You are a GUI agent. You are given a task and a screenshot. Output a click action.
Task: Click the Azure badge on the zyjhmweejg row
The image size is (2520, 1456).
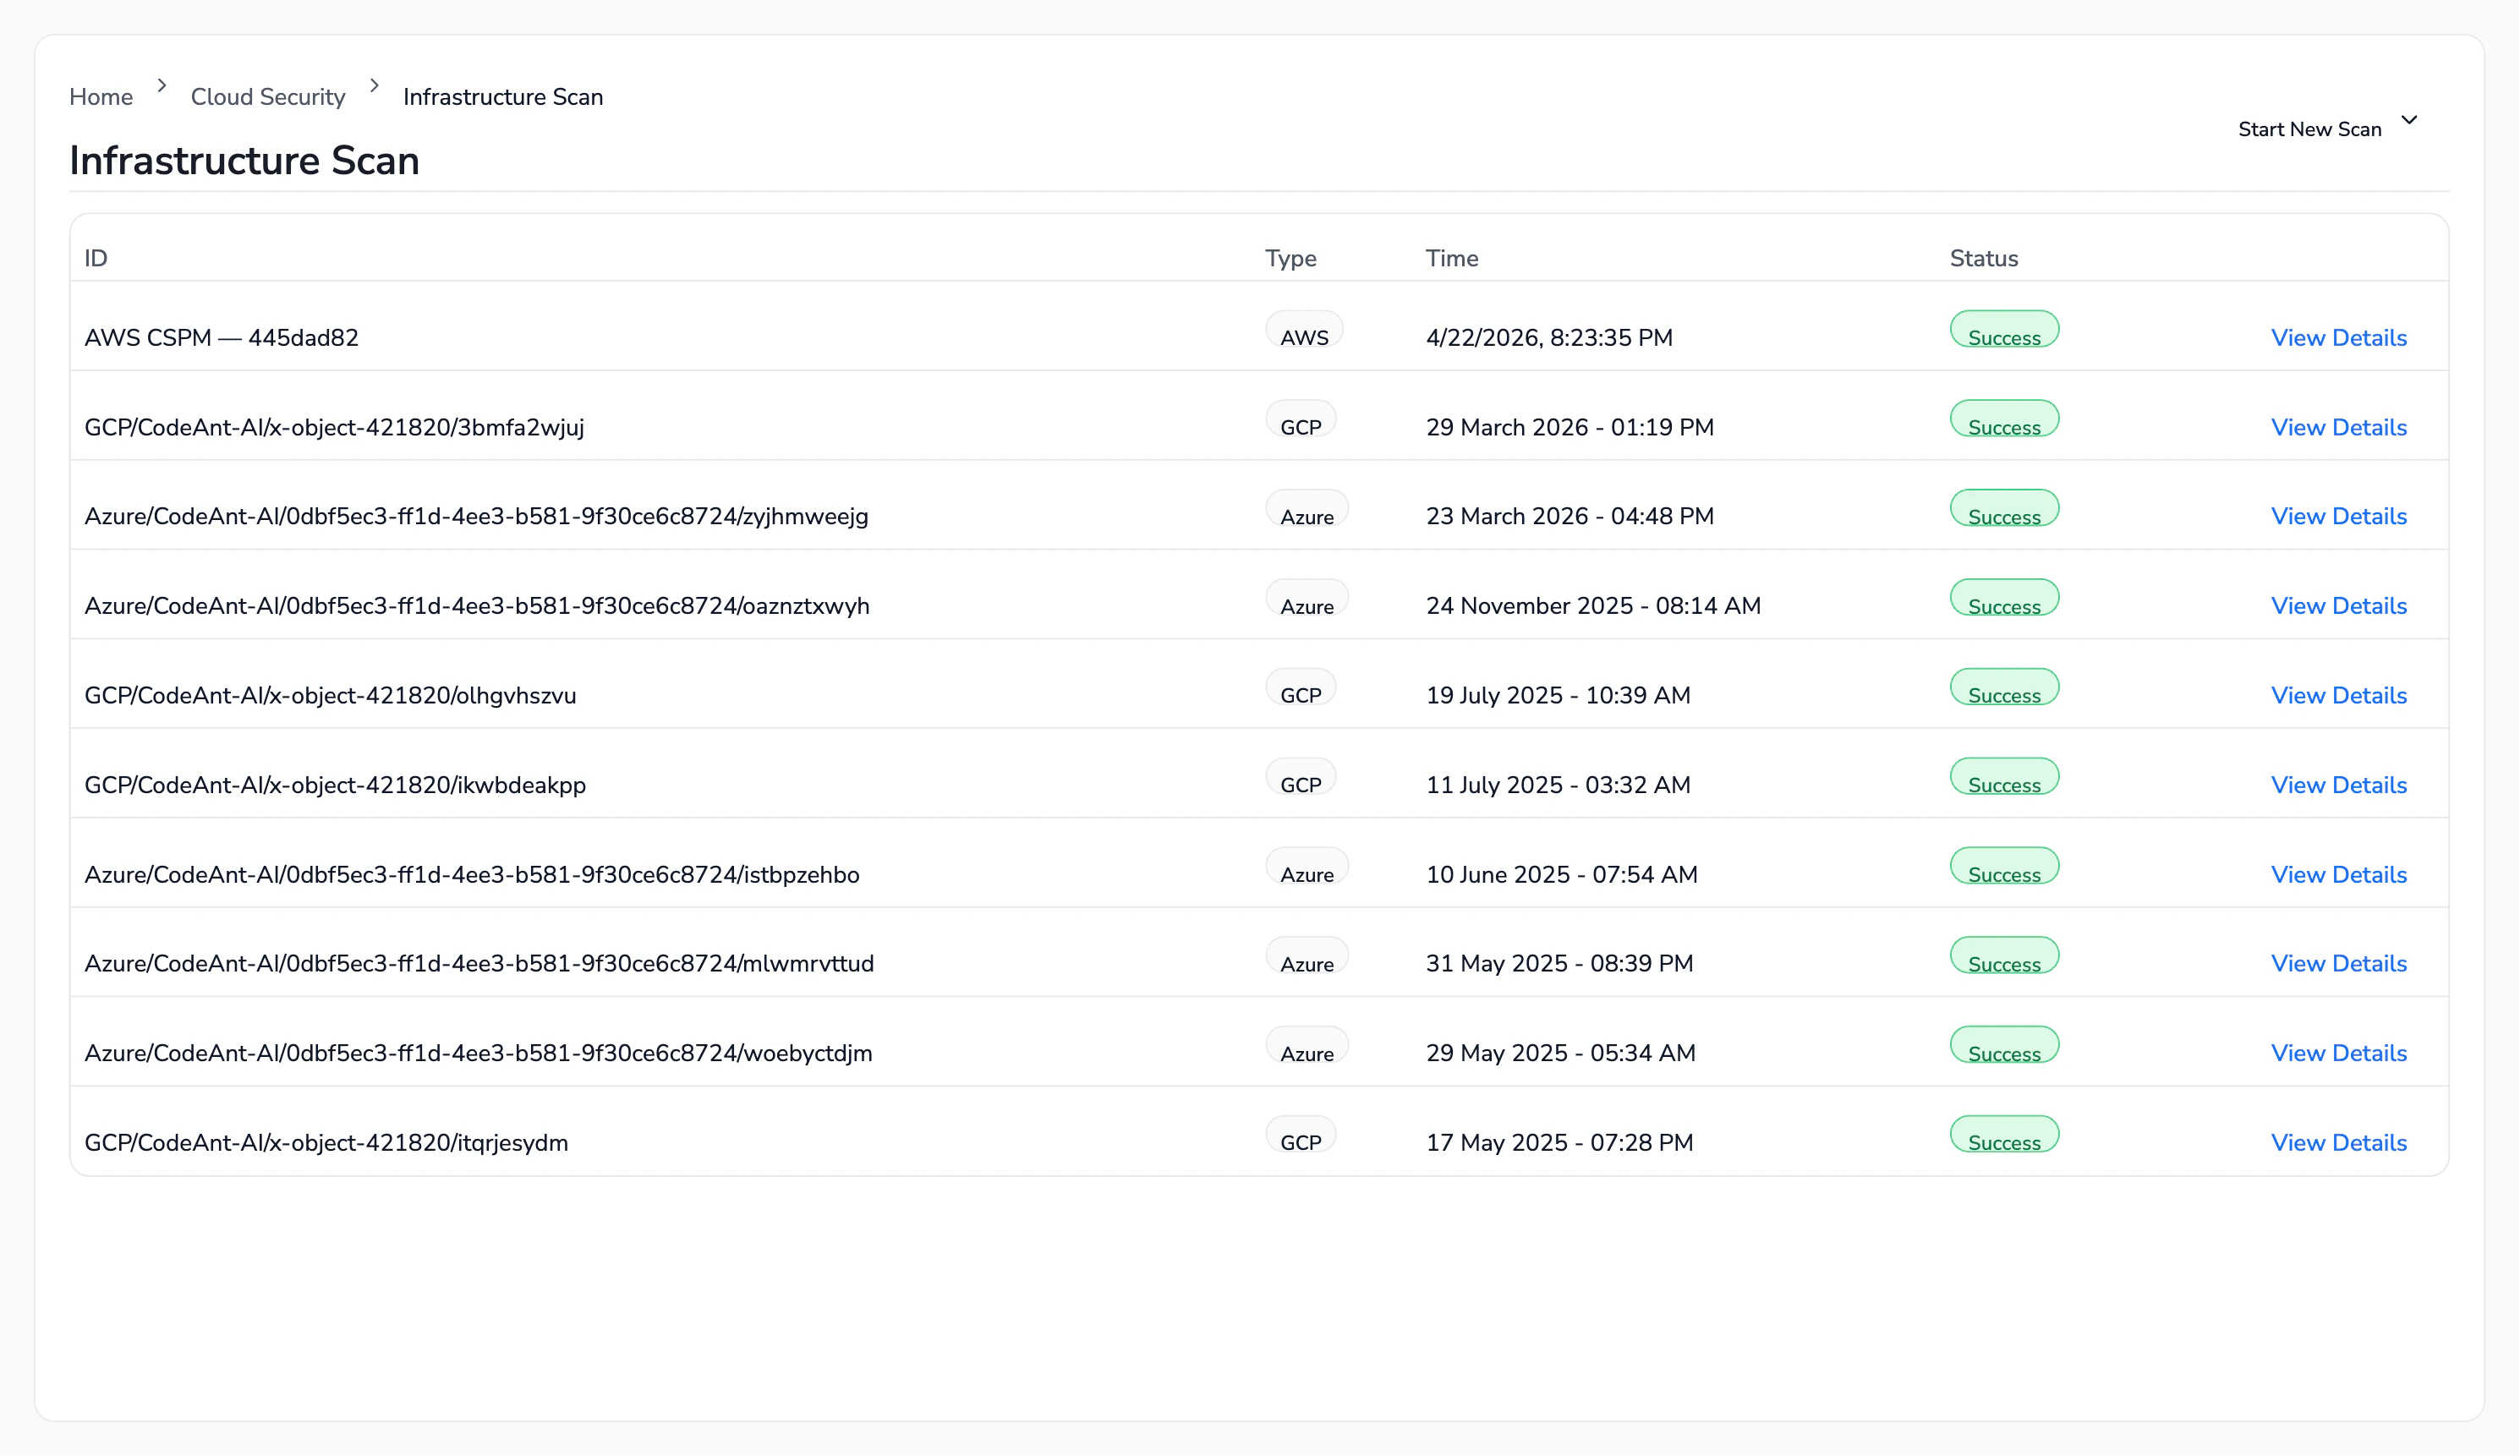1306,509
